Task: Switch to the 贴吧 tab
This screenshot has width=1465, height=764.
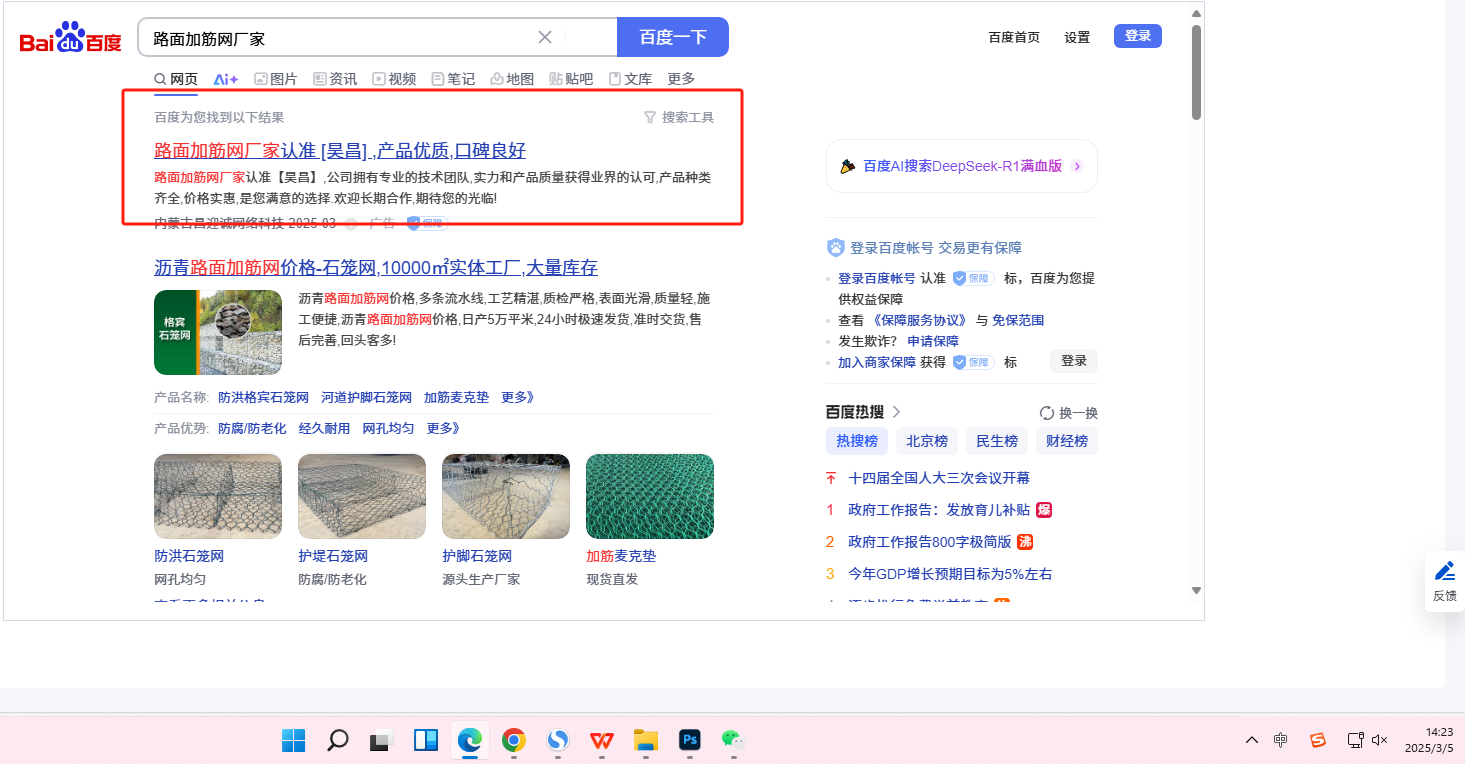Action: 571,79
